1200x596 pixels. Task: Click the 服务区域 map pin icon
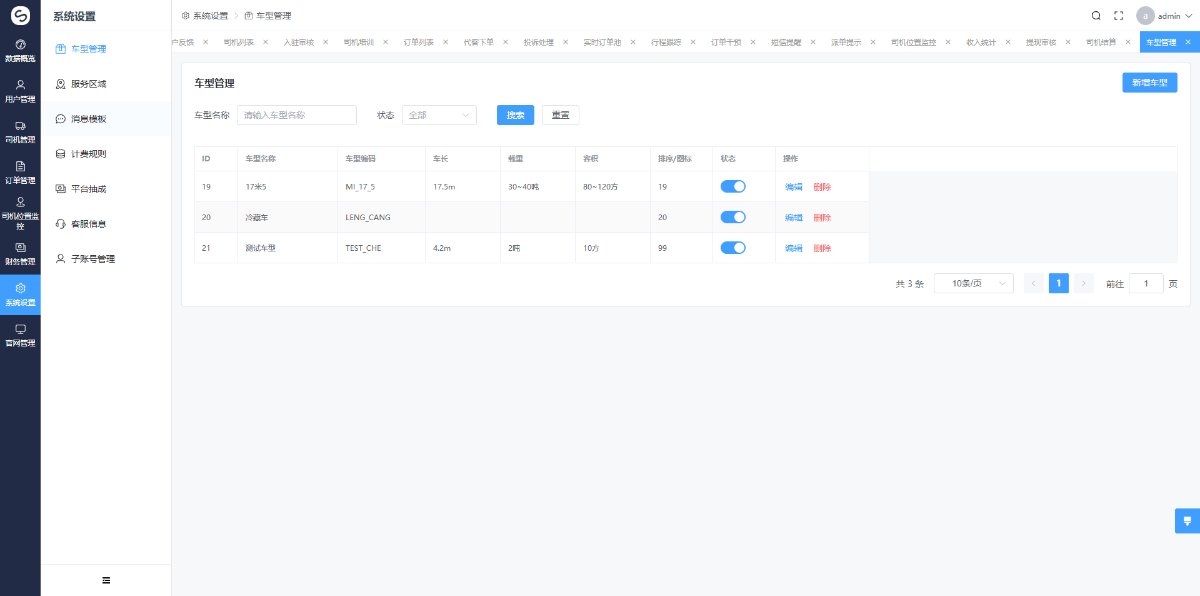(x=60, y=84)
